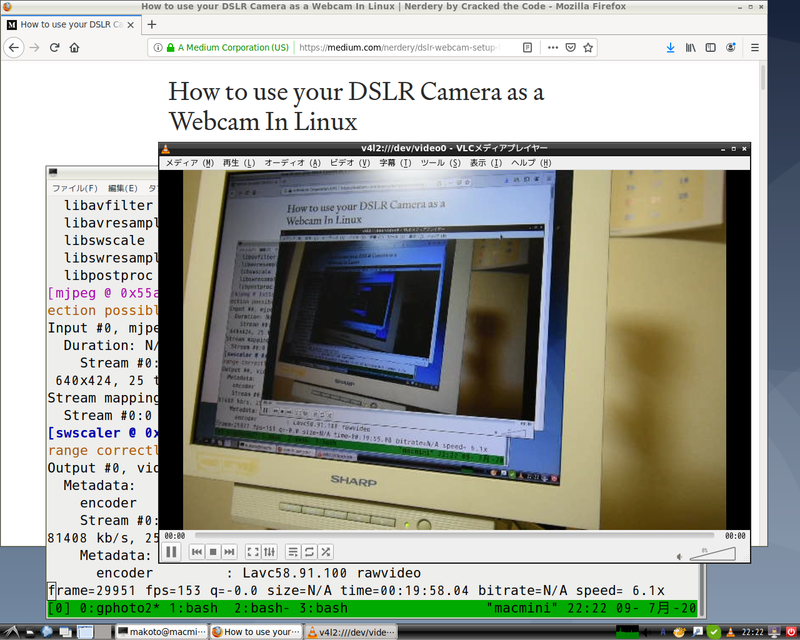Go to Firefox home page

74,47
